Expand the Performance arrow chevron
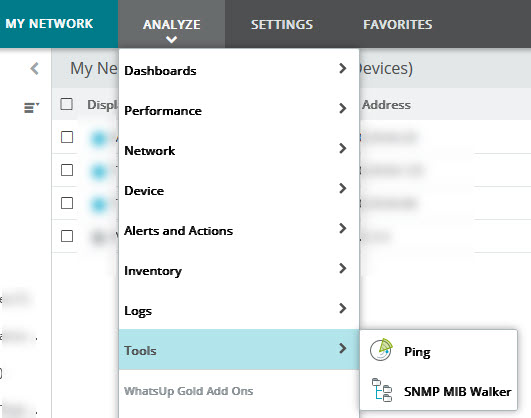 coord(342,108)
